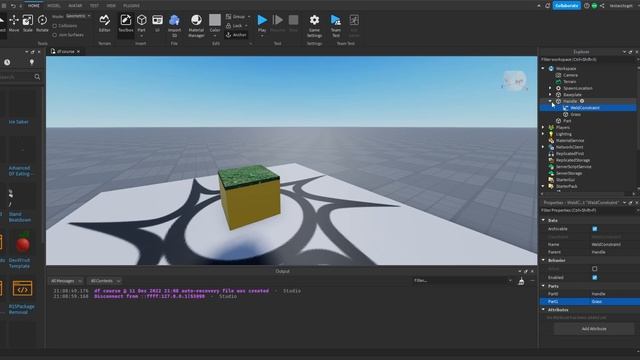The width and height of the screenshot is (640, 360).
Task: Select the Scale tool
Action: pos(28,23)
